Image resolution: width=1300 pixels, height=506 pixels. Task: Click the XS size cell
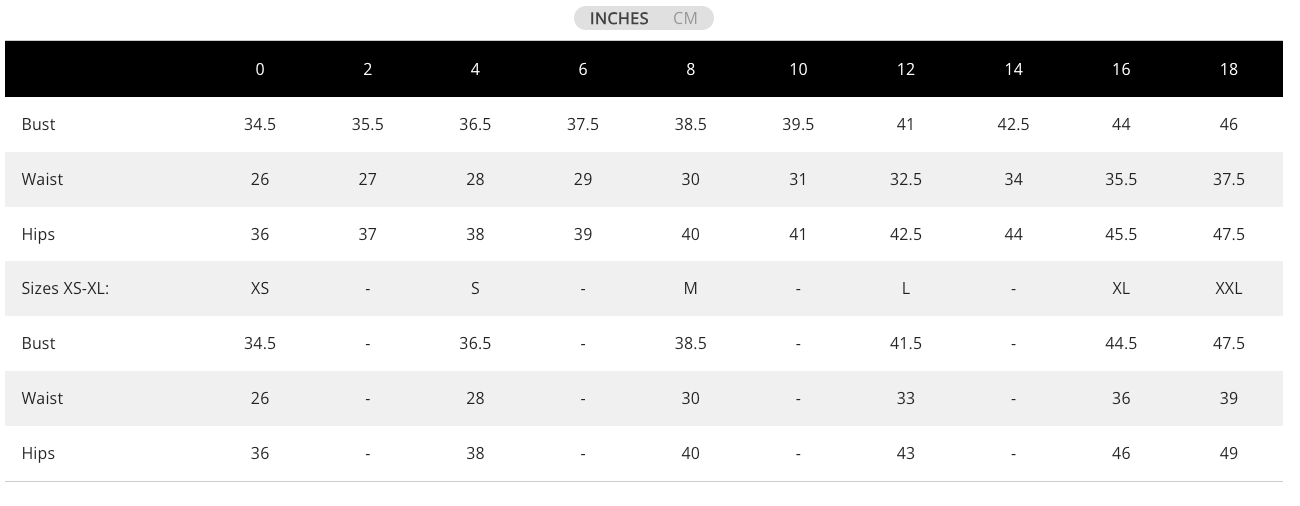260,288
